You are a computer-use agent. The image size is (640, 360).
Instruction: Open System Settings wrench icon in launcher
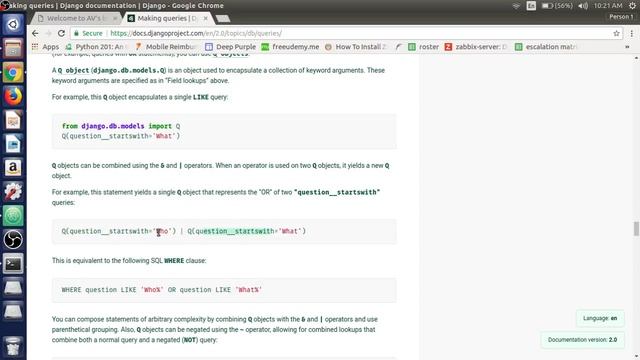[x=13, y=192]
